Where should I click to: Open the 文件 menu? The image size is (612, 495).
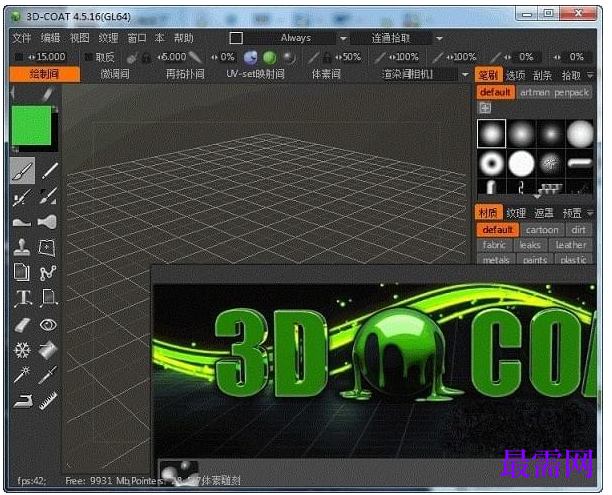click(21, 38)
